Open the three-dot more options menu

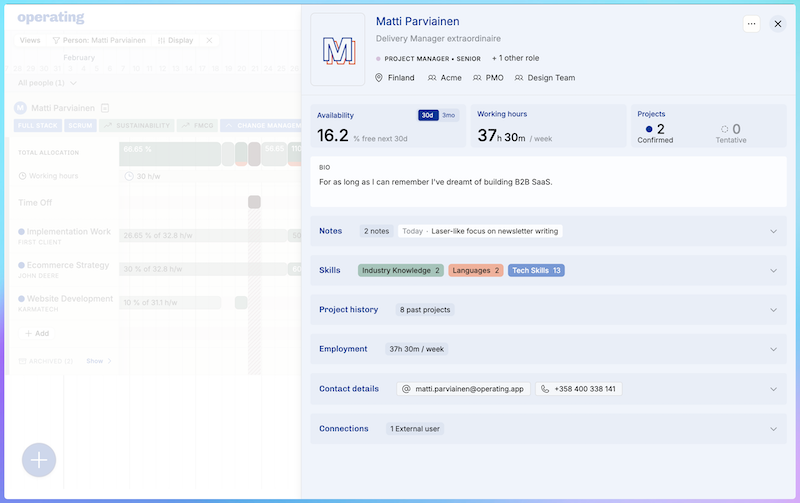pos(751,24)
